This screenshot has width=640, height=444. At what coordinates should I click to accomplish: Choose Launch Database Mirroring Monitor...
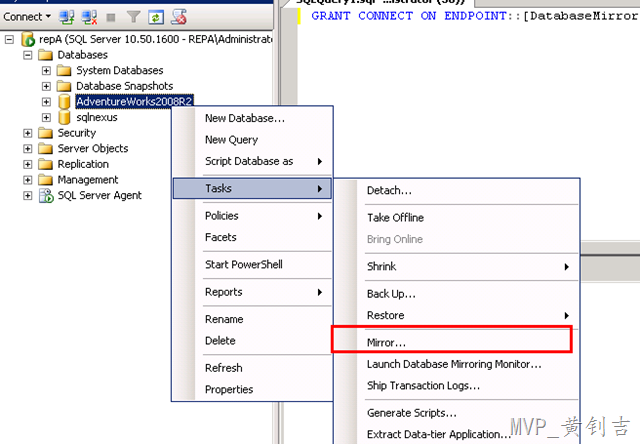click(x=457, y=364)
